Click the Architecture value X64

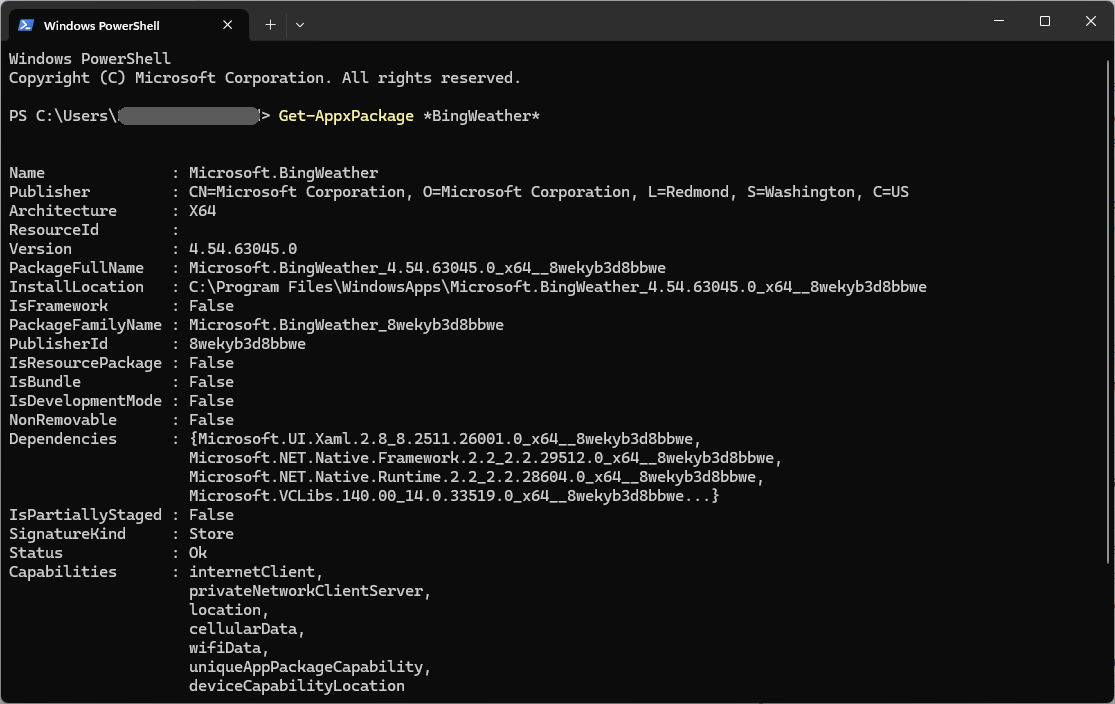202,211
